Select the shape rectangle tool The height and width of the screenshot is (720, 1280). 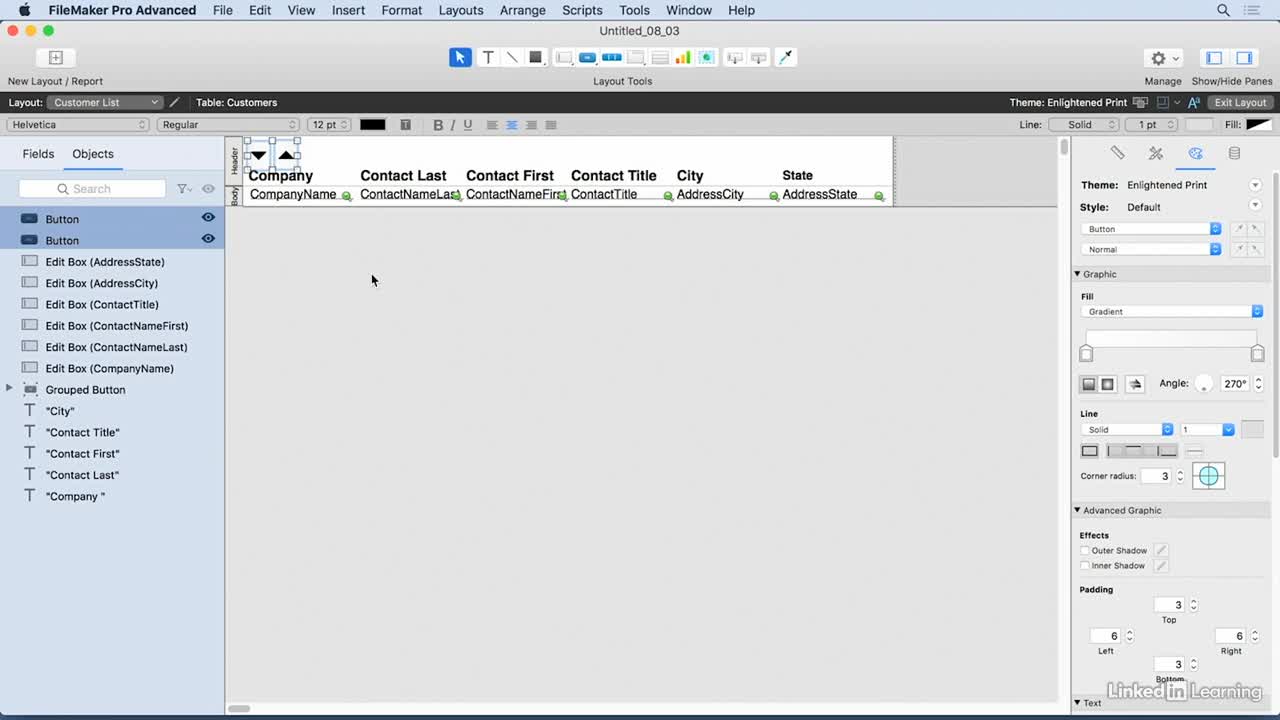coord(536,58)
